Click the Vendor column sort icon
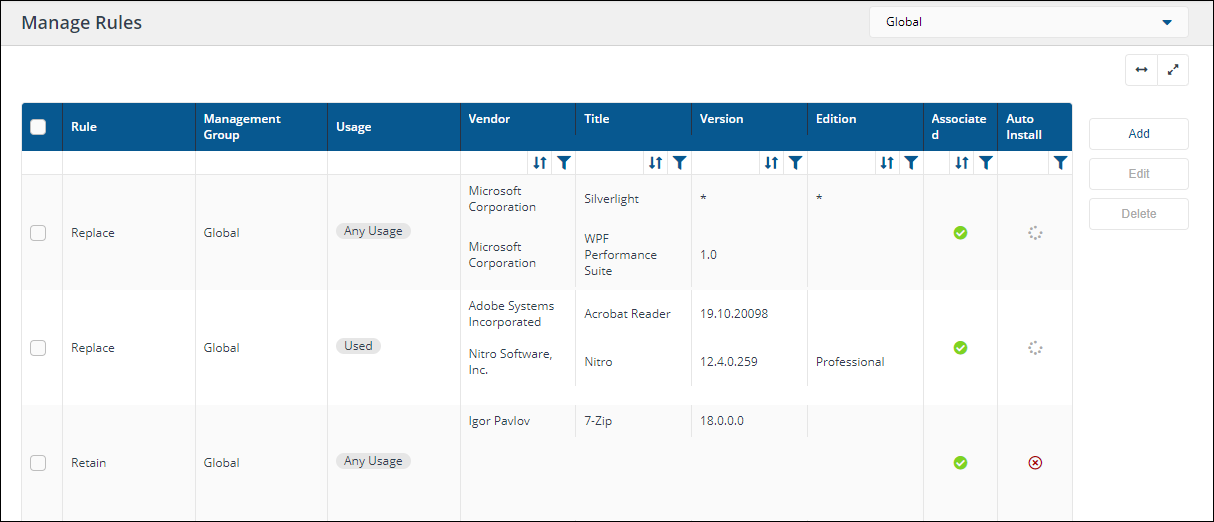1214x522 pixels. [540, 163]
